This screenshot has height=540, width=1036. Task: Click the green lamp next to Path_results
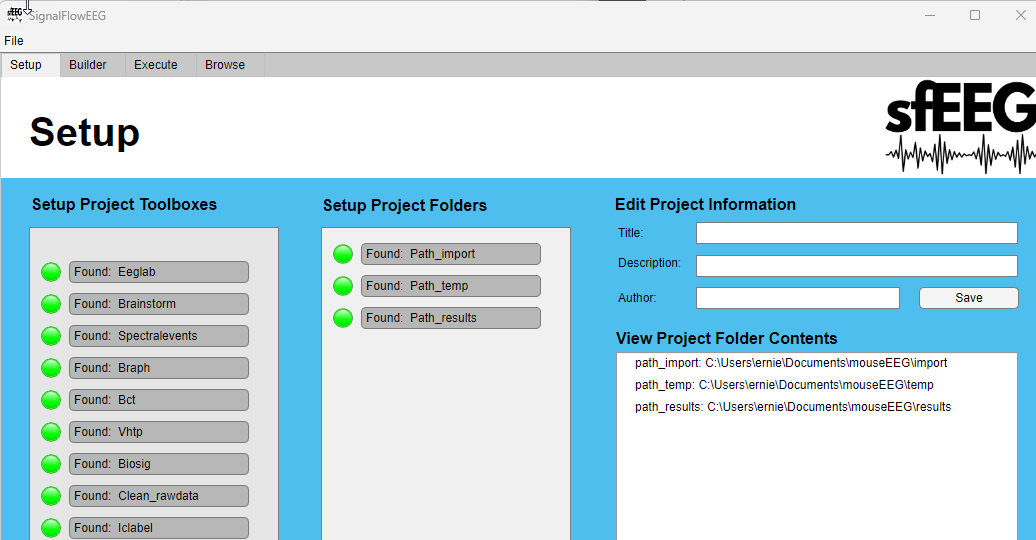[343, 318]
